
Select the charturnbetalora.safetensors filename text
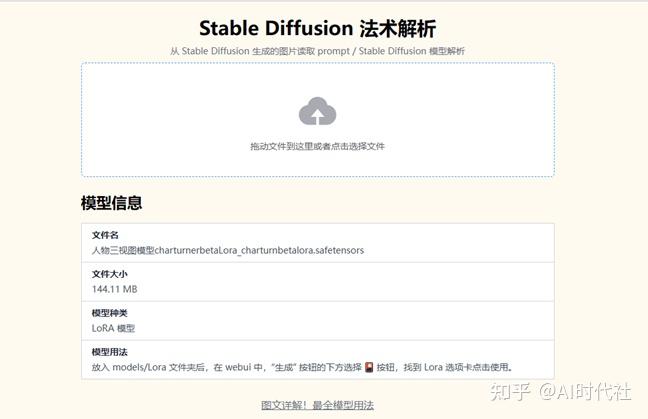point(302,250)
